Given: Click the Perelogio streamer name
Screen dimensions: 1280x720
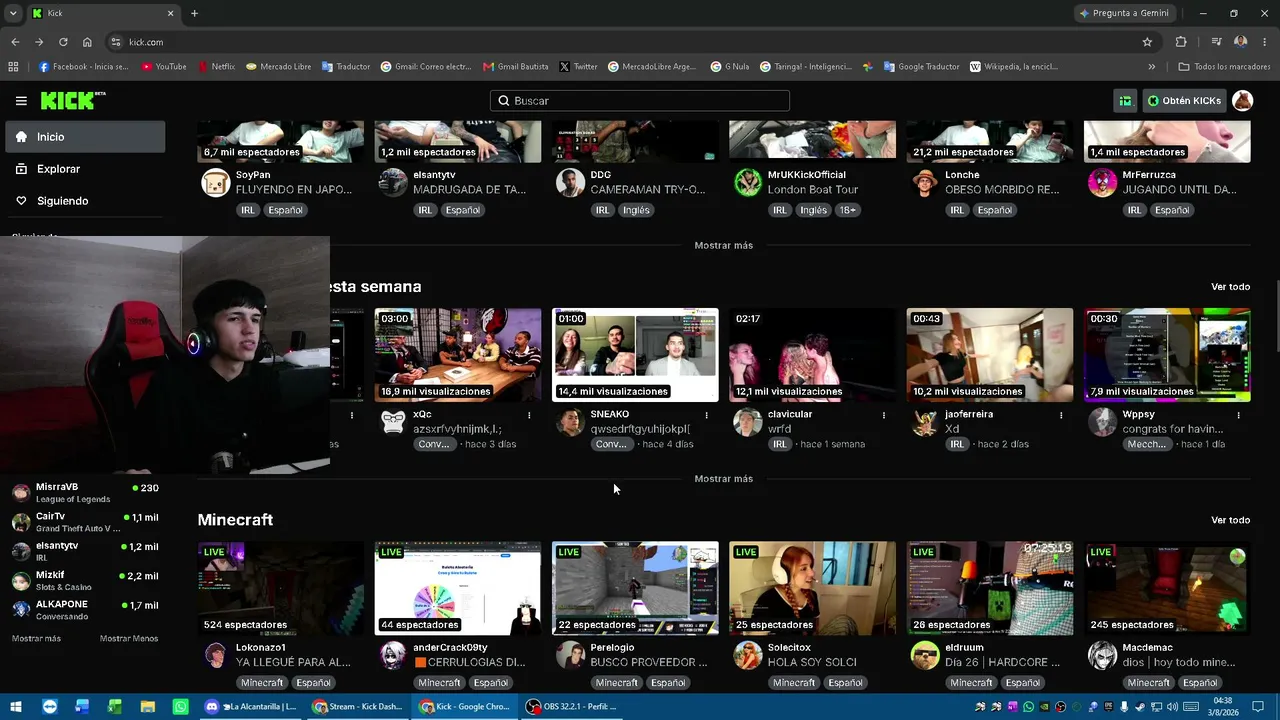Looking at the screenshot, I should coord(612,648).
